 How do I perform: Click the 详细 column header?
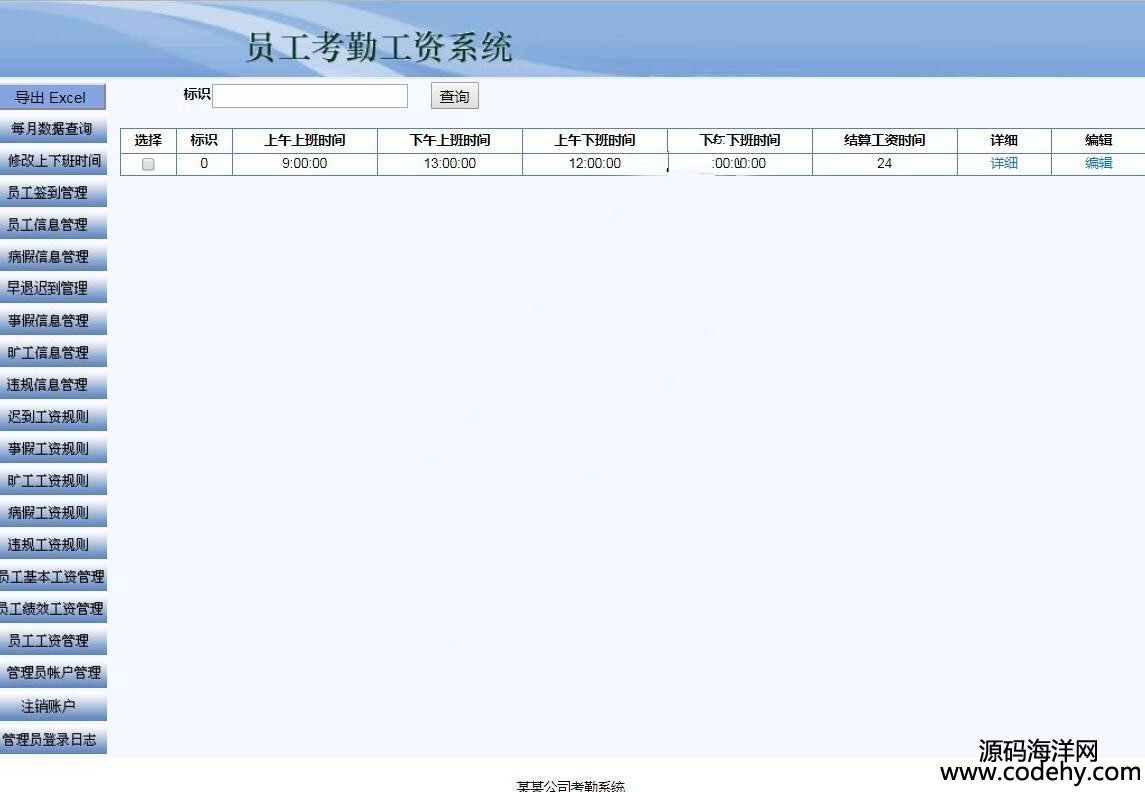coord(1004,140)
